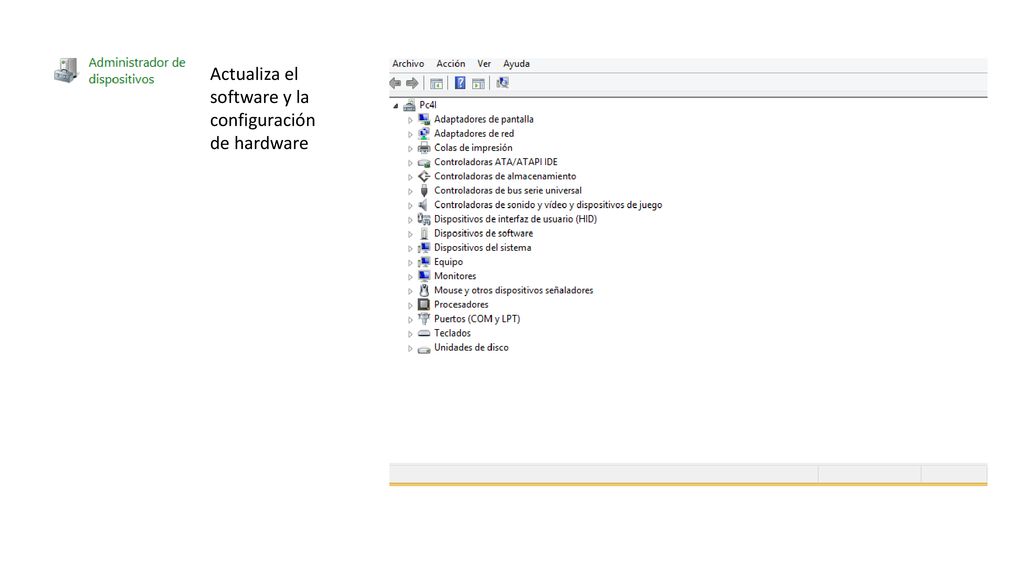Click the Back arrow in the toolbar
Image resolution: width=1024 pixels, height=576 pixels.
pos(395,83)
